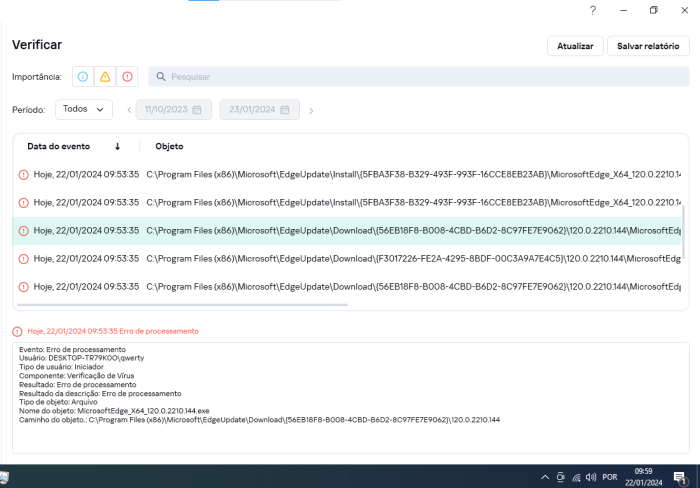Click the POR language indicator
This screenshot has width=700, height=488.
pyautogui.click(x=610, y=477)
